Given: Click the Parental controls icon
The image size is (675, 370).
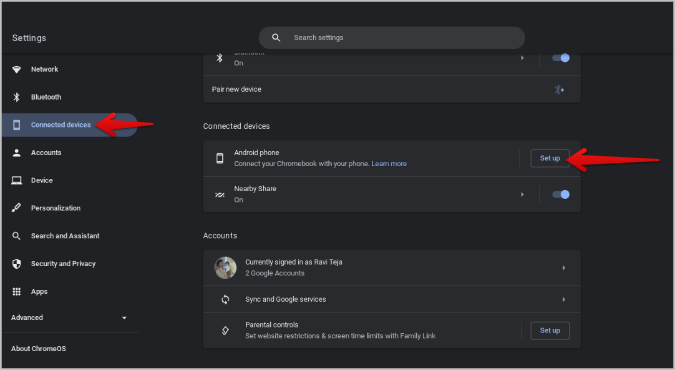Looking at the screenshot, I should tap(225, 330).
